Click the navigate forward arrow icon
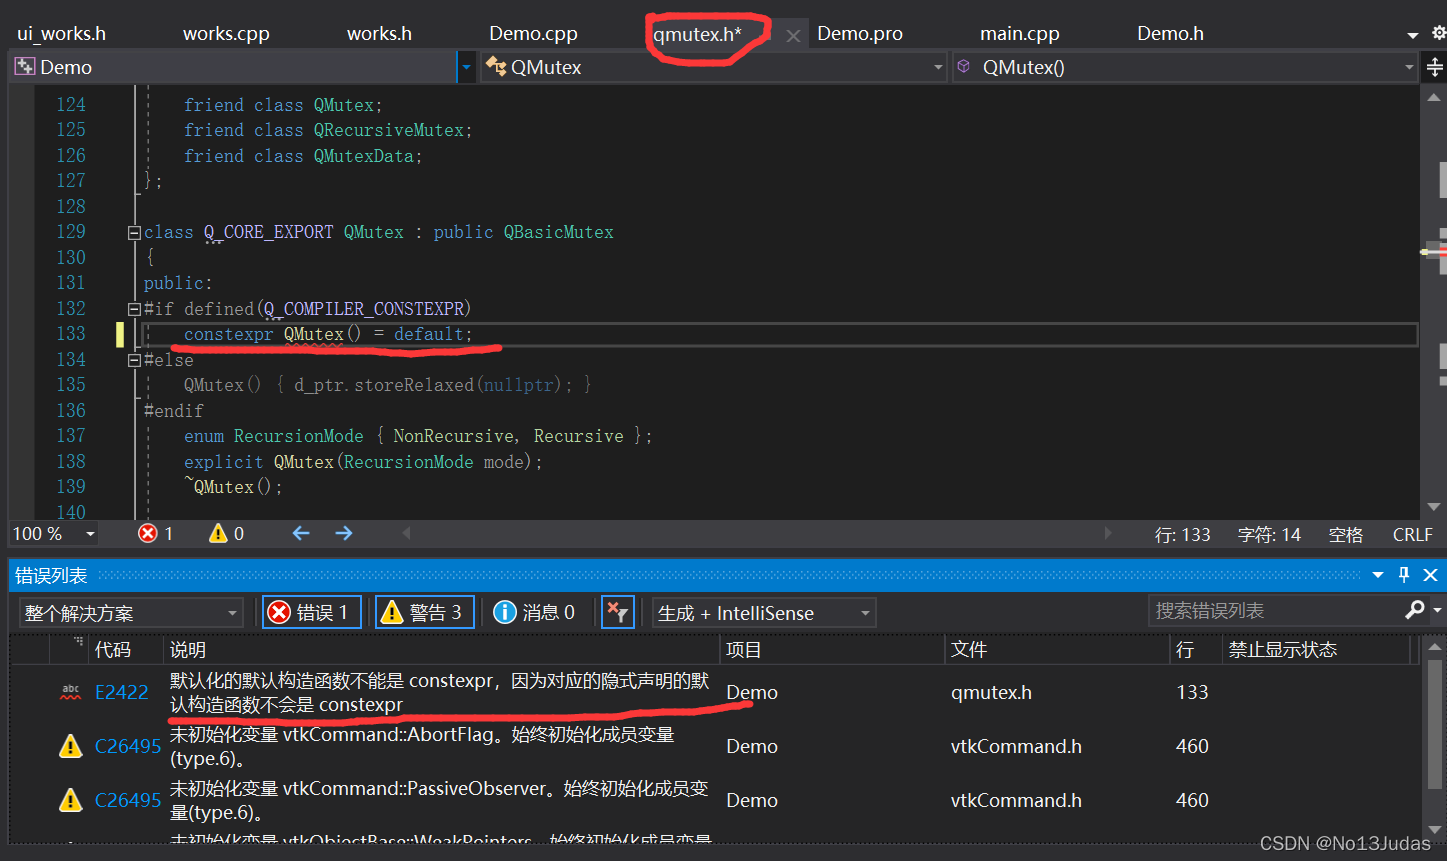Screen dimensions: 1447x861 (x=343, y=533)
